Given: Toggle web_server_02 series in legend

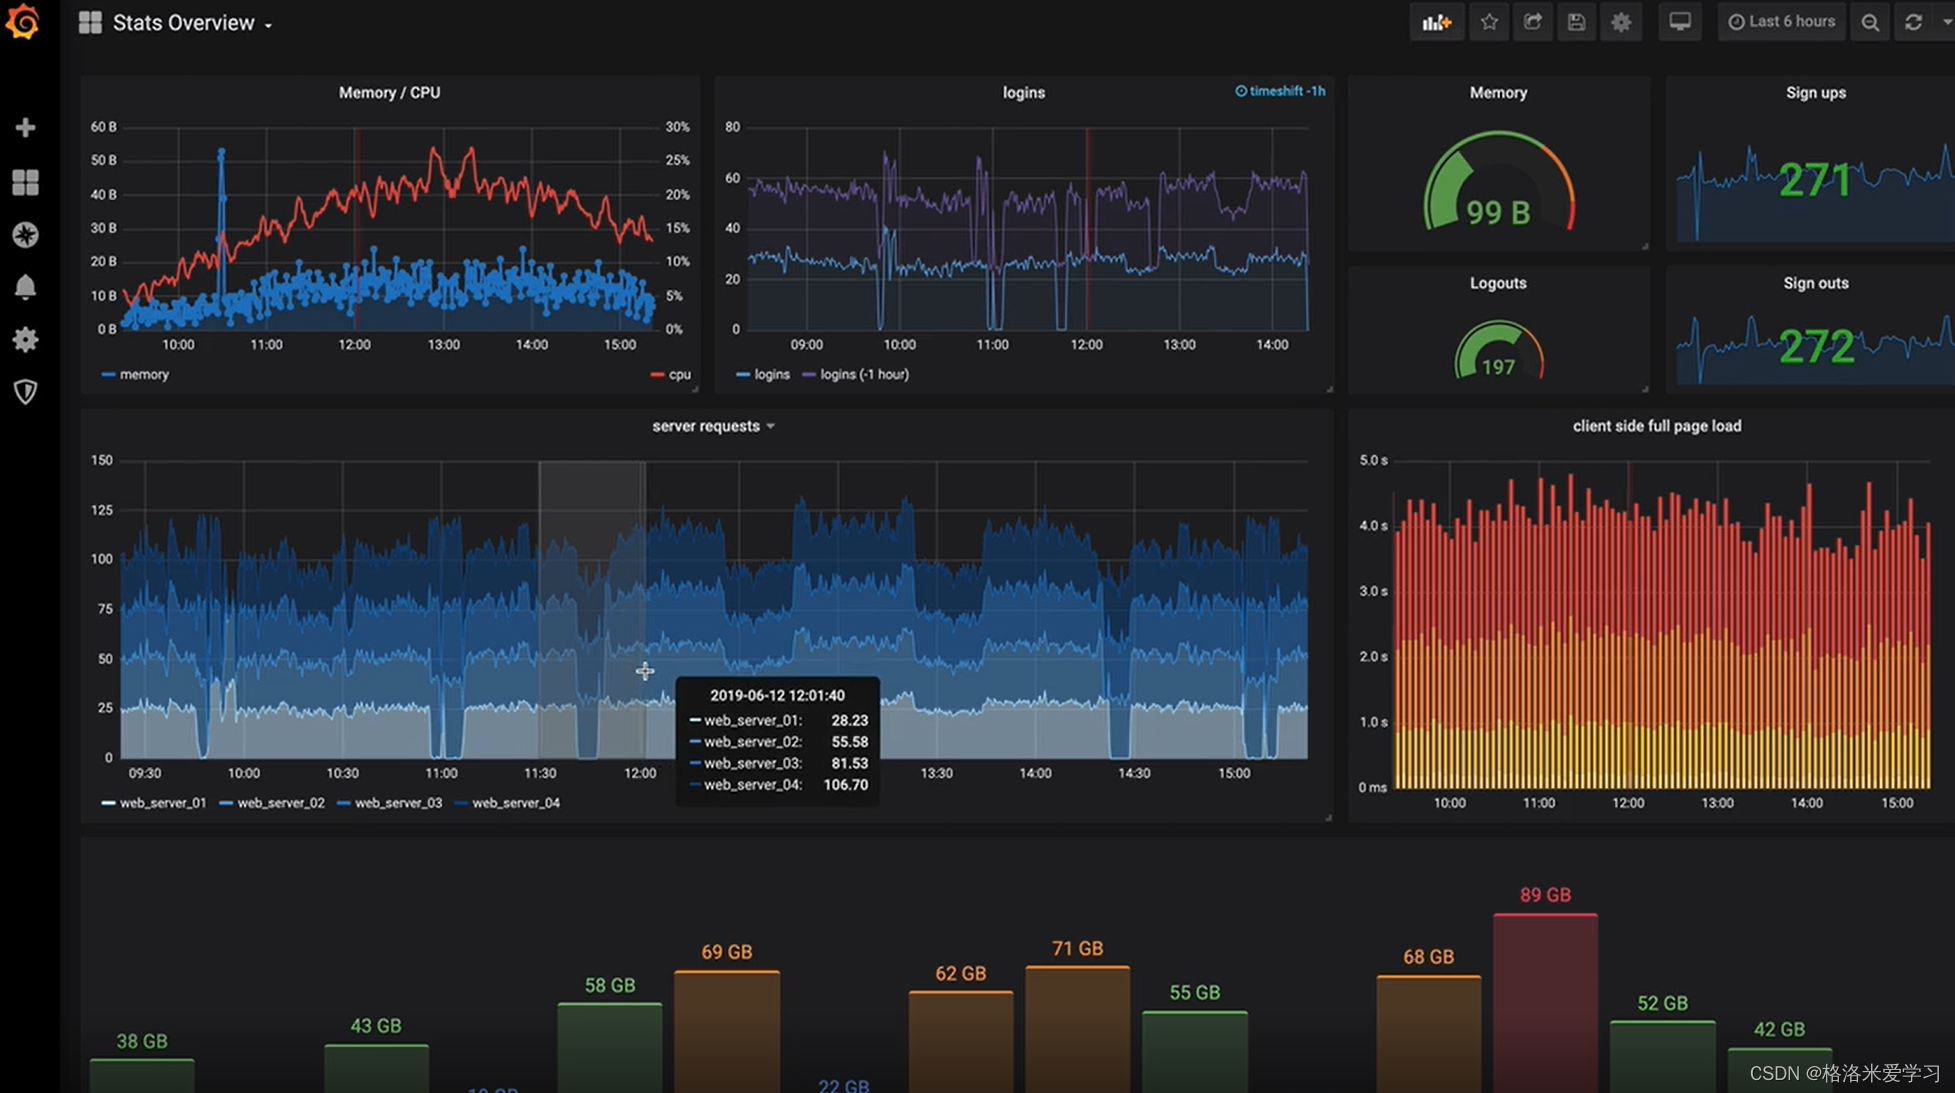Looking at the screenshot, I should [272, 803].
